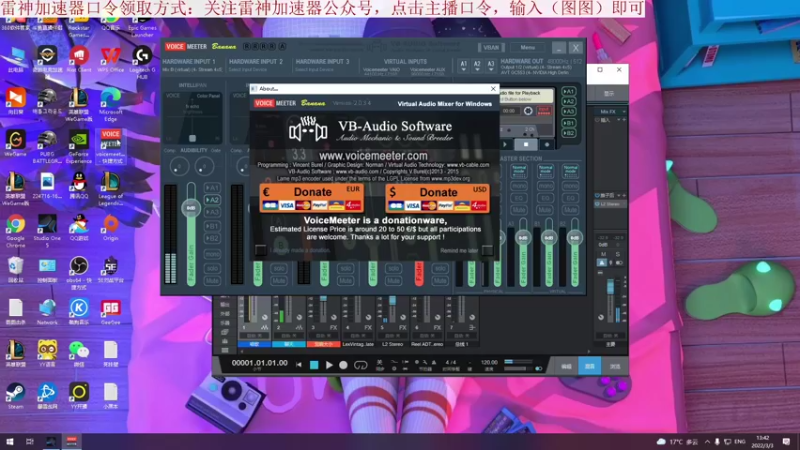Open Voicemeeter Menu
Screen dimensions: 800x450
[528, 47]
